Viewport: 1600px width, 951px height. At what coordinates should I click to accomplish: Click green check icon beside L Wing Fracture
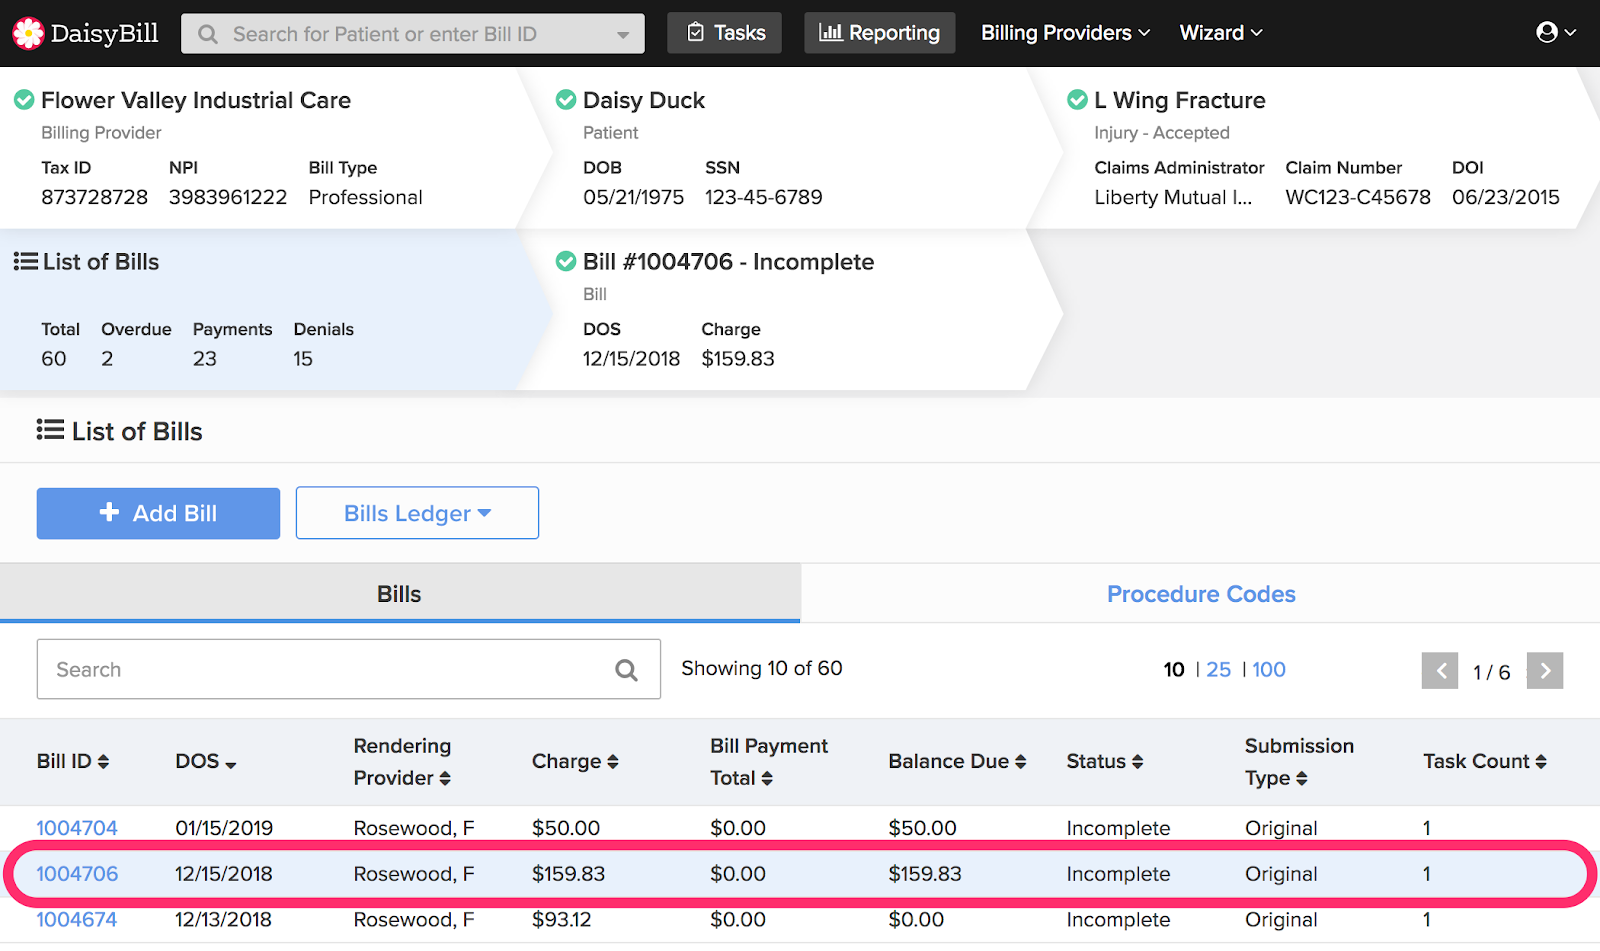coord(1077,100)
